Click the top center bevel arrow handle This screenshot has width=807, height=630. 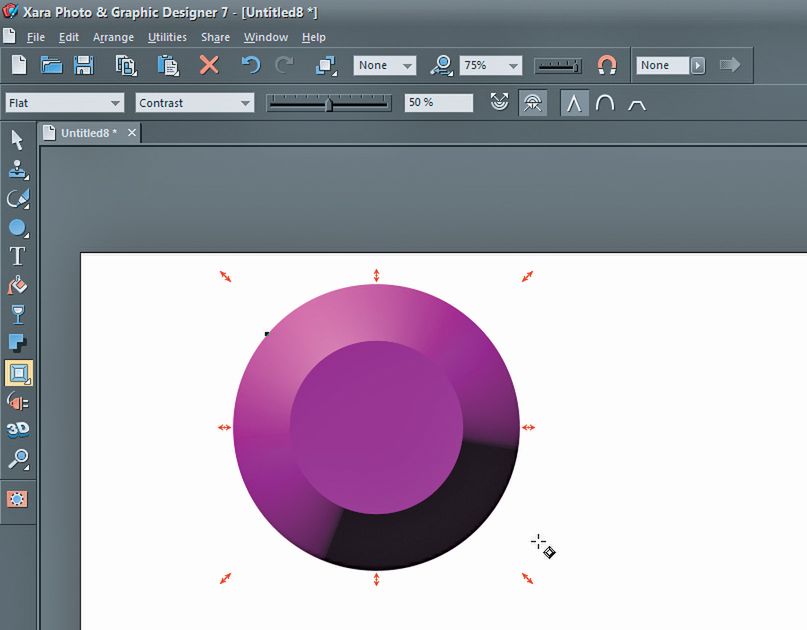[x=376, y=275]
